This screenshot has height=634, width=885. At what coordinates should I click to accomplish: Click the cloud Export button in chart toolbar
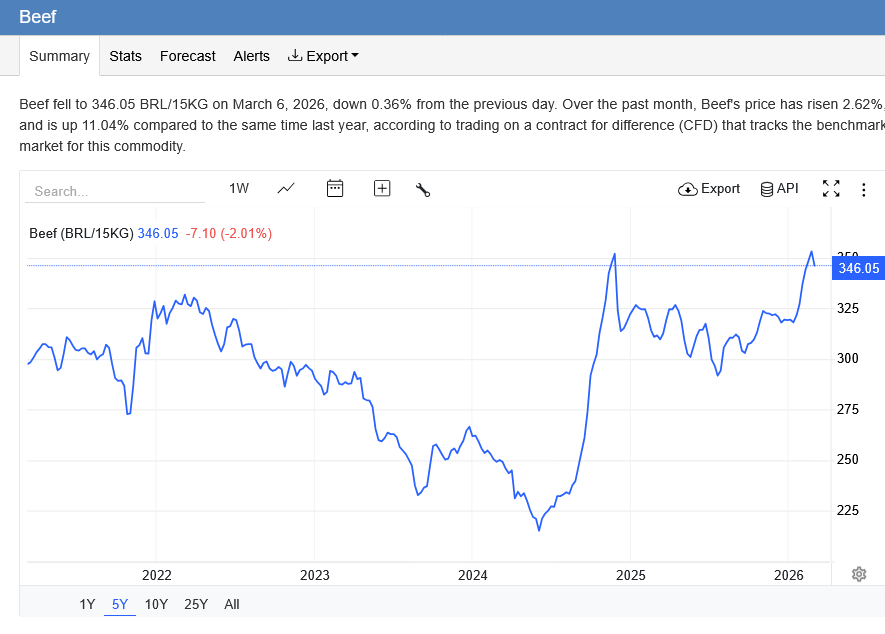[709, 189]
